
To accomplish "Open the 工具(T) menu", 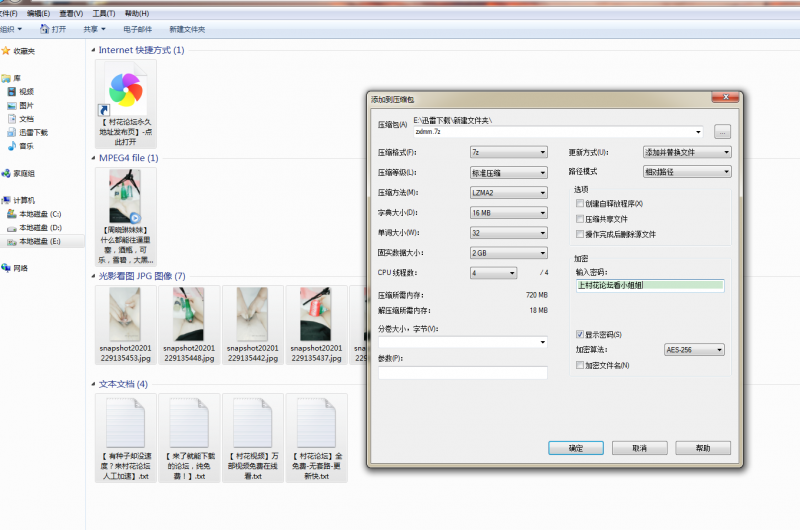I will (x=103, y=13).
